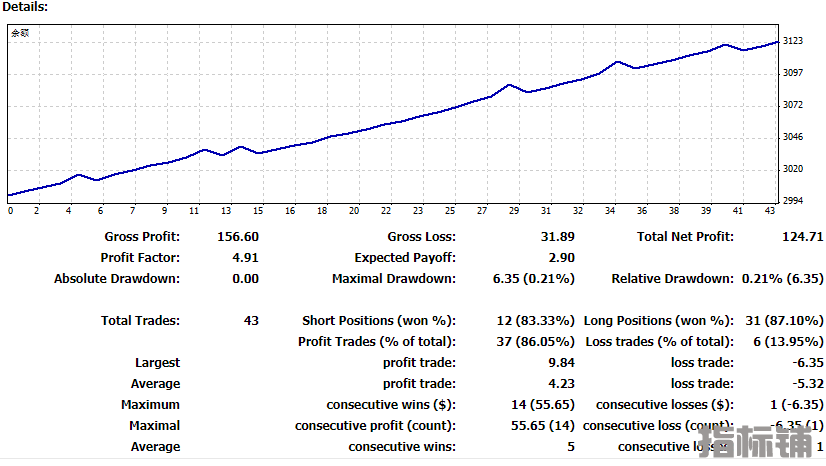Image resolution: width=826 pixels, height=466 pixels.
Task: Click the Profit Trades value 37 (86.05%)
Action: (533, 342)
